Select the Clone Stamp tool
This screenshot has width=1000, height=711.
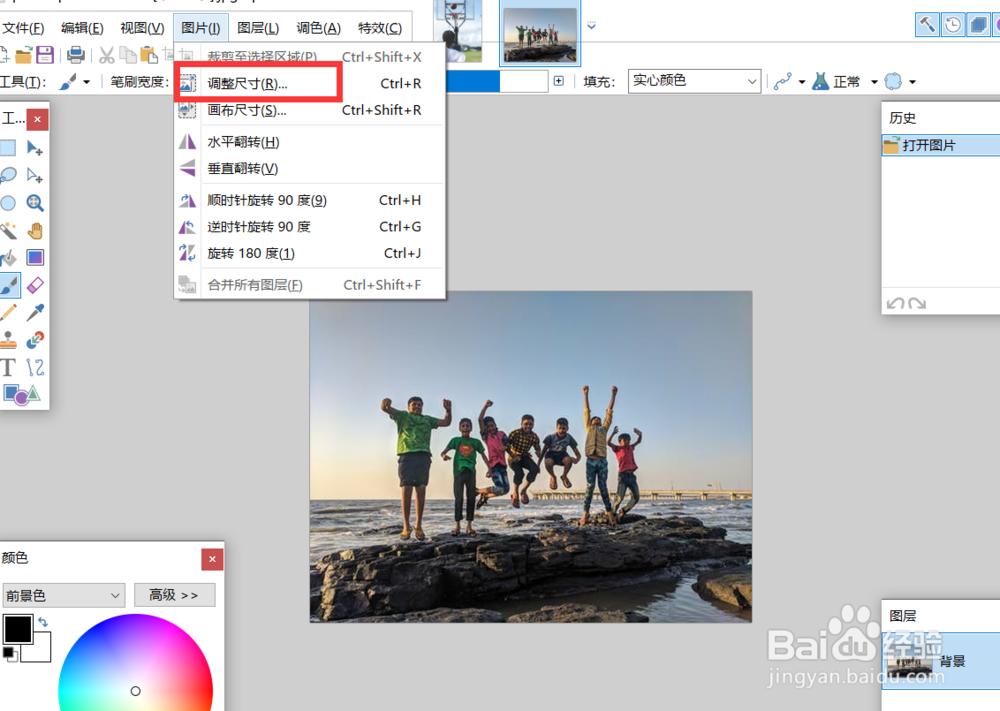click(x=8, y=339)
